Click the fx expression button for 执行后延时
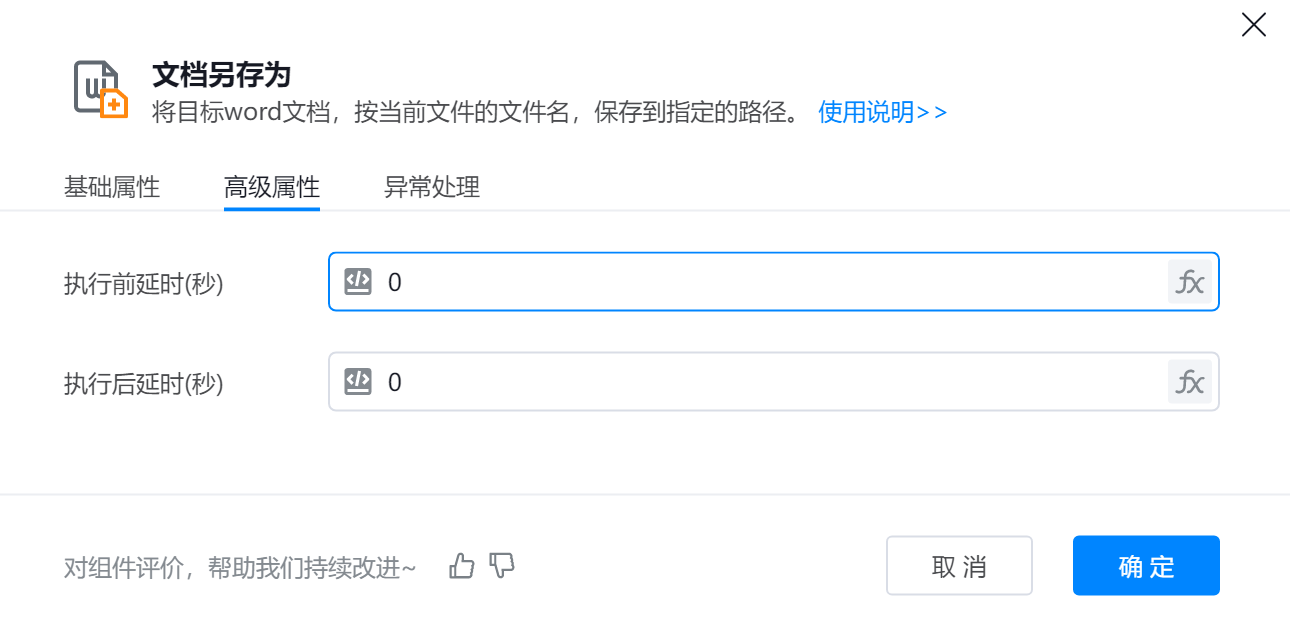The width and height of the screenshot is (1290, 625). coord(1189,382)
